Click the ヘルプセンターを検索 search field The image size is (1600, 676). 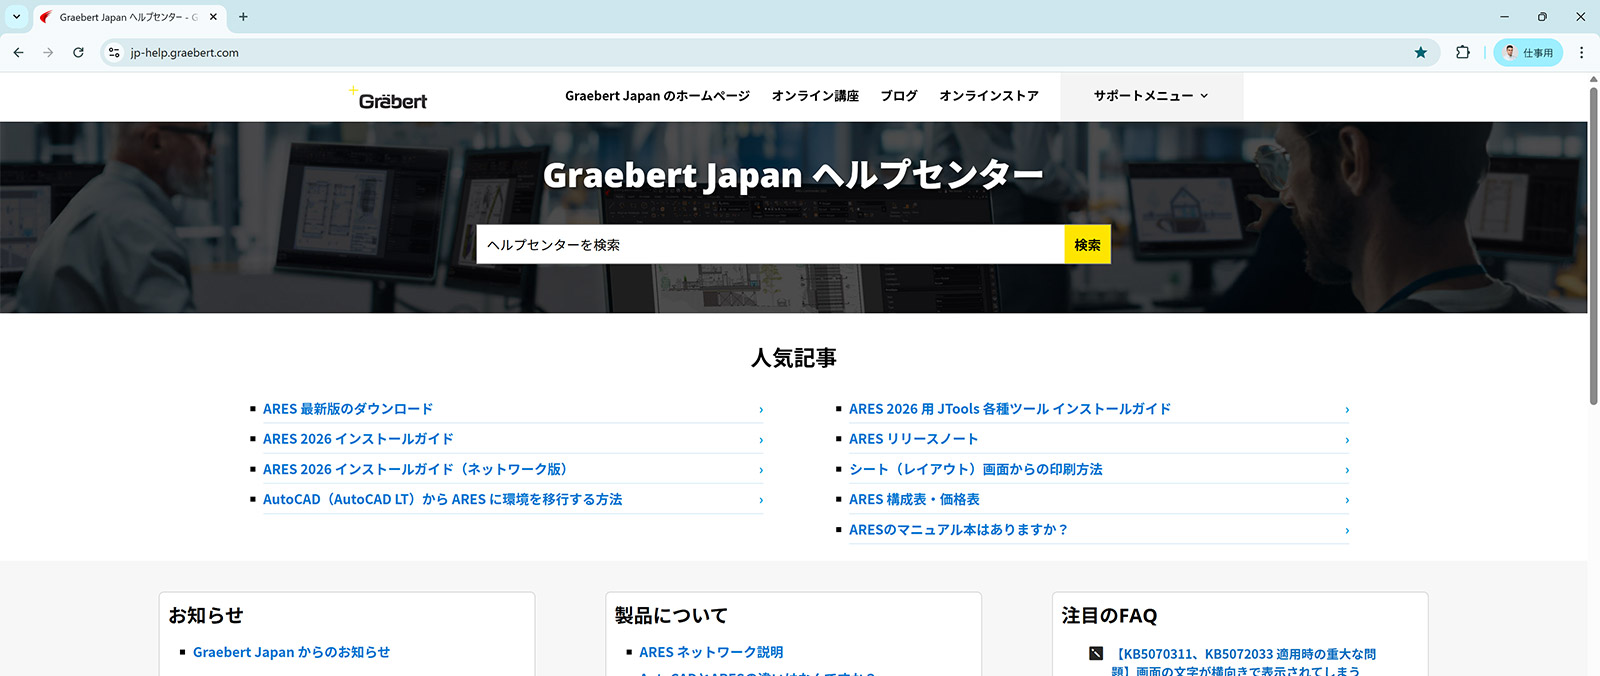coord(770,245)
